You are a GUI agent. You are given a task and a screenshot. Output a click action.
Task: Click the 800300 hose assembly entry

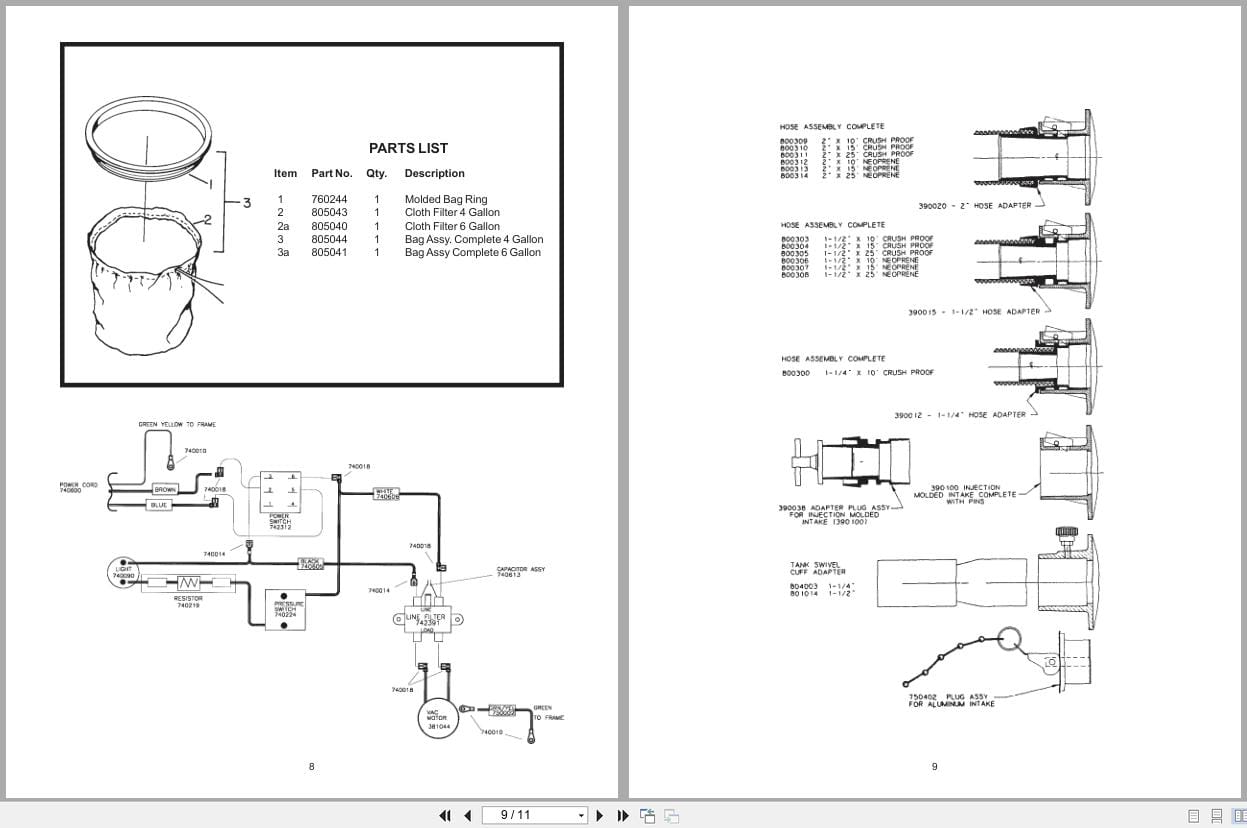pos(858,372)
